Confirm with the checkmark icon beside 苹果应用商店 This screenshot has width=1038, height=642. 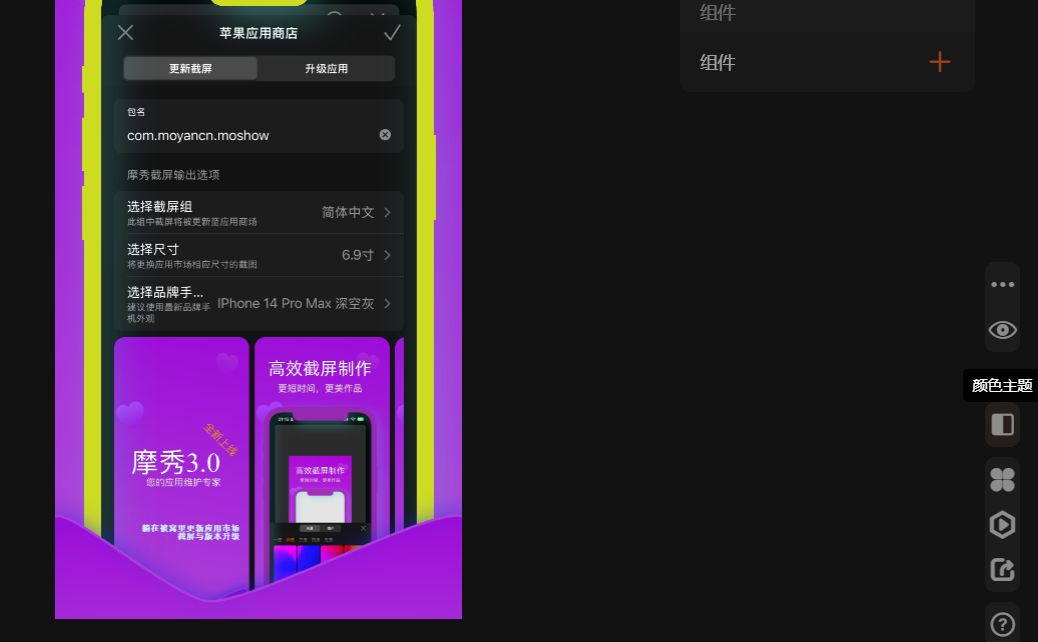392,32
